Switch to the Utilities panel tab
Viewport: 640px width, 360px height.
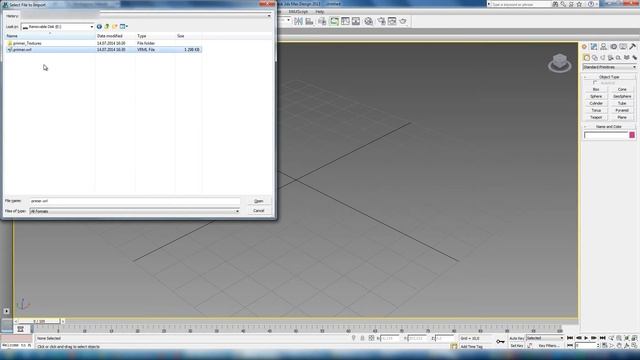coord(633,47)
